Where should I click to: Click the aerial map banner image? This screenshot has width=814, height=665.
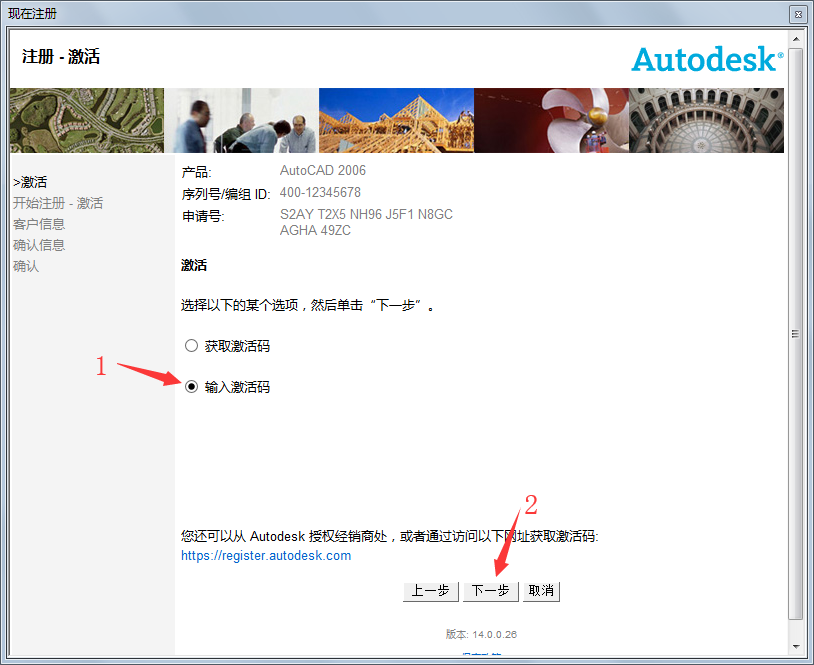[x=86, y=120]
